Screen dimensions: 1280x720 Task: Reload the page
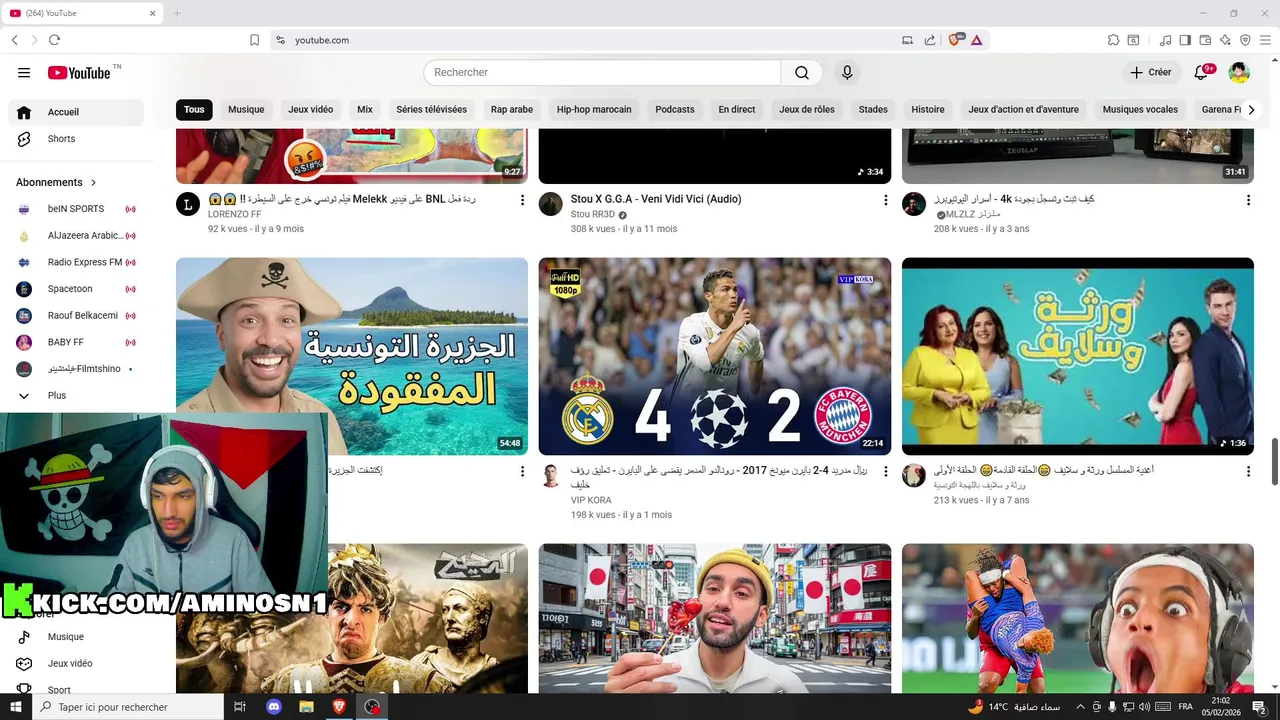click(x=54, y=40)
